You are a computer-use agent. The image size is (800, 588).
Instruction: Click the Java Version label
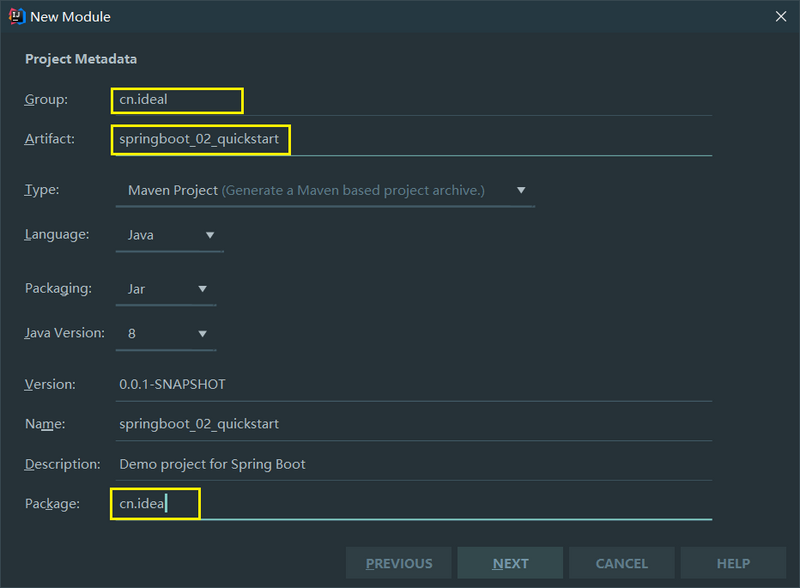(65, 333)
